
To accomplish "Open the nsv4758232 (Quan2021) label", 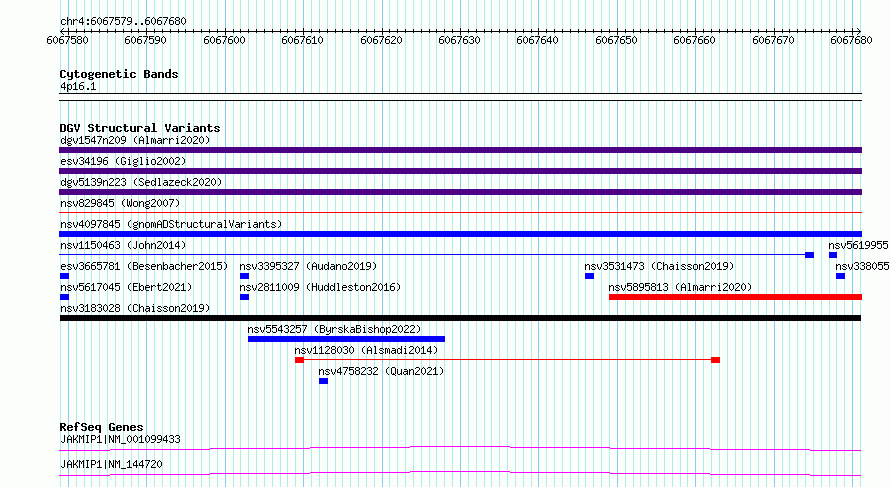I will [x=381, y=371].
